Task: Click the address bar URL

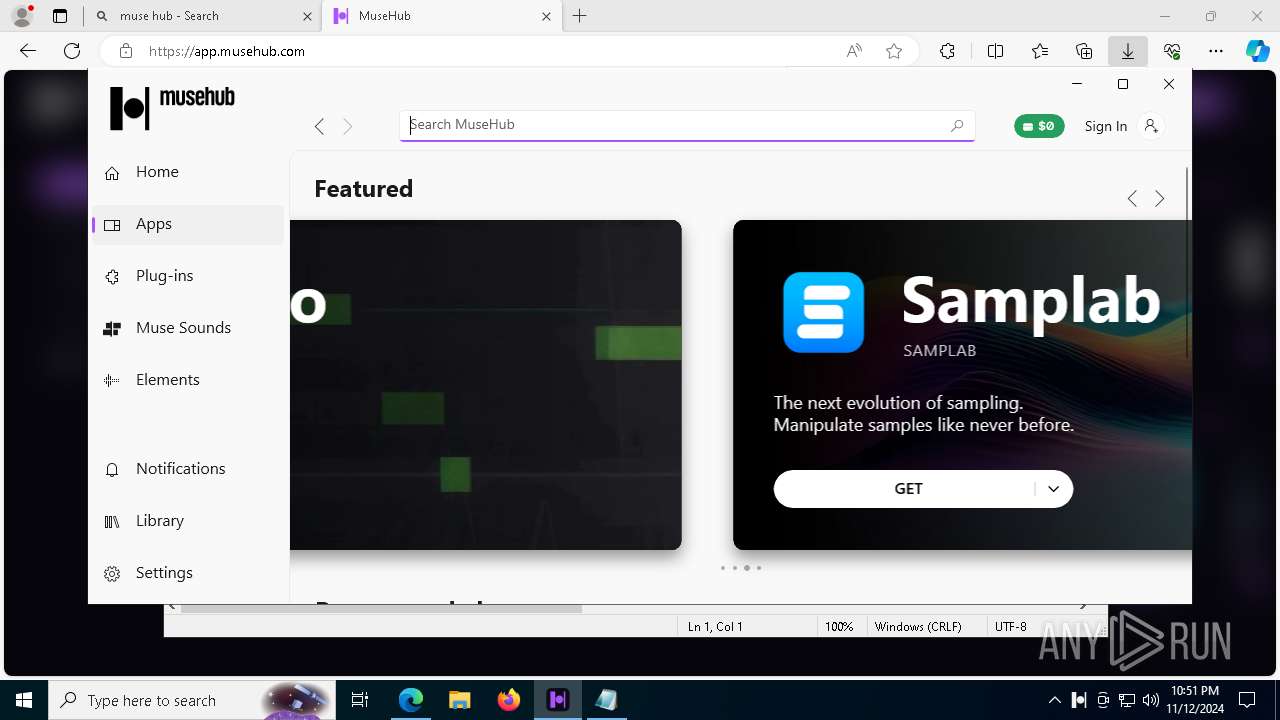Action: coord(227,51)
